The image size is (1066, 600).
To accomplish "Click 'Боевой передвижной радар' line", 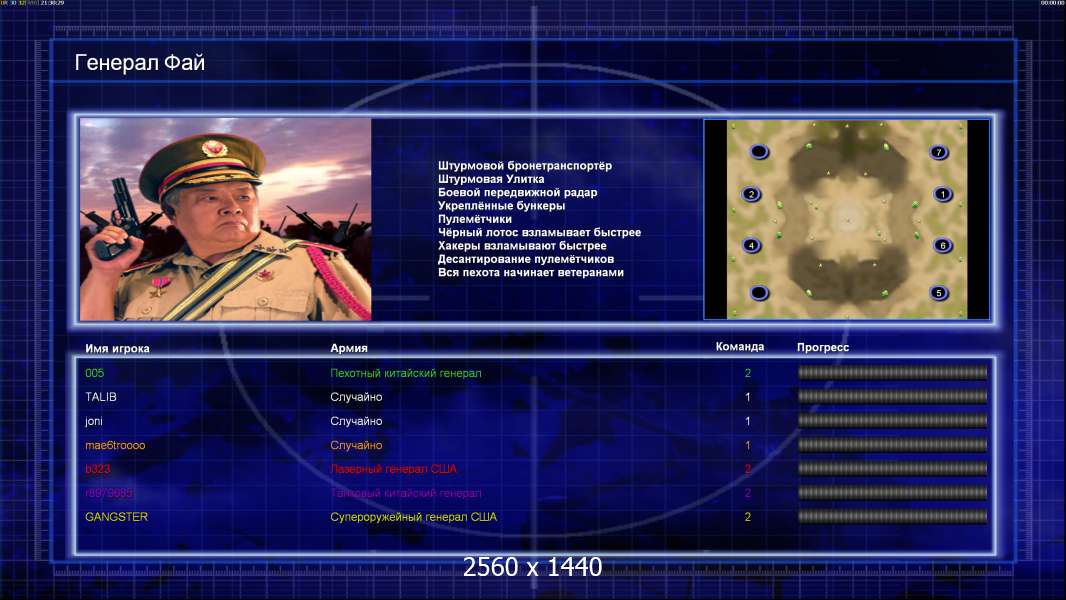I will (517, 192).
